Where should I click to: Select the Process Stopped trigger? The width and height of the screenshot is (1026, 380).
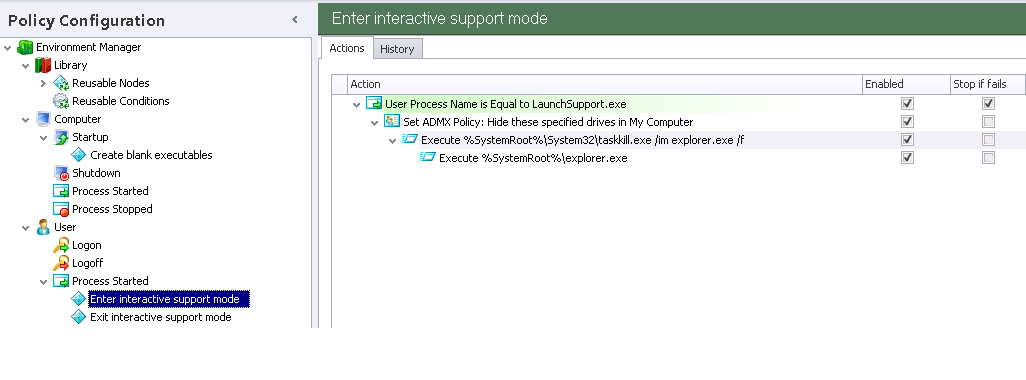[112, 209]
